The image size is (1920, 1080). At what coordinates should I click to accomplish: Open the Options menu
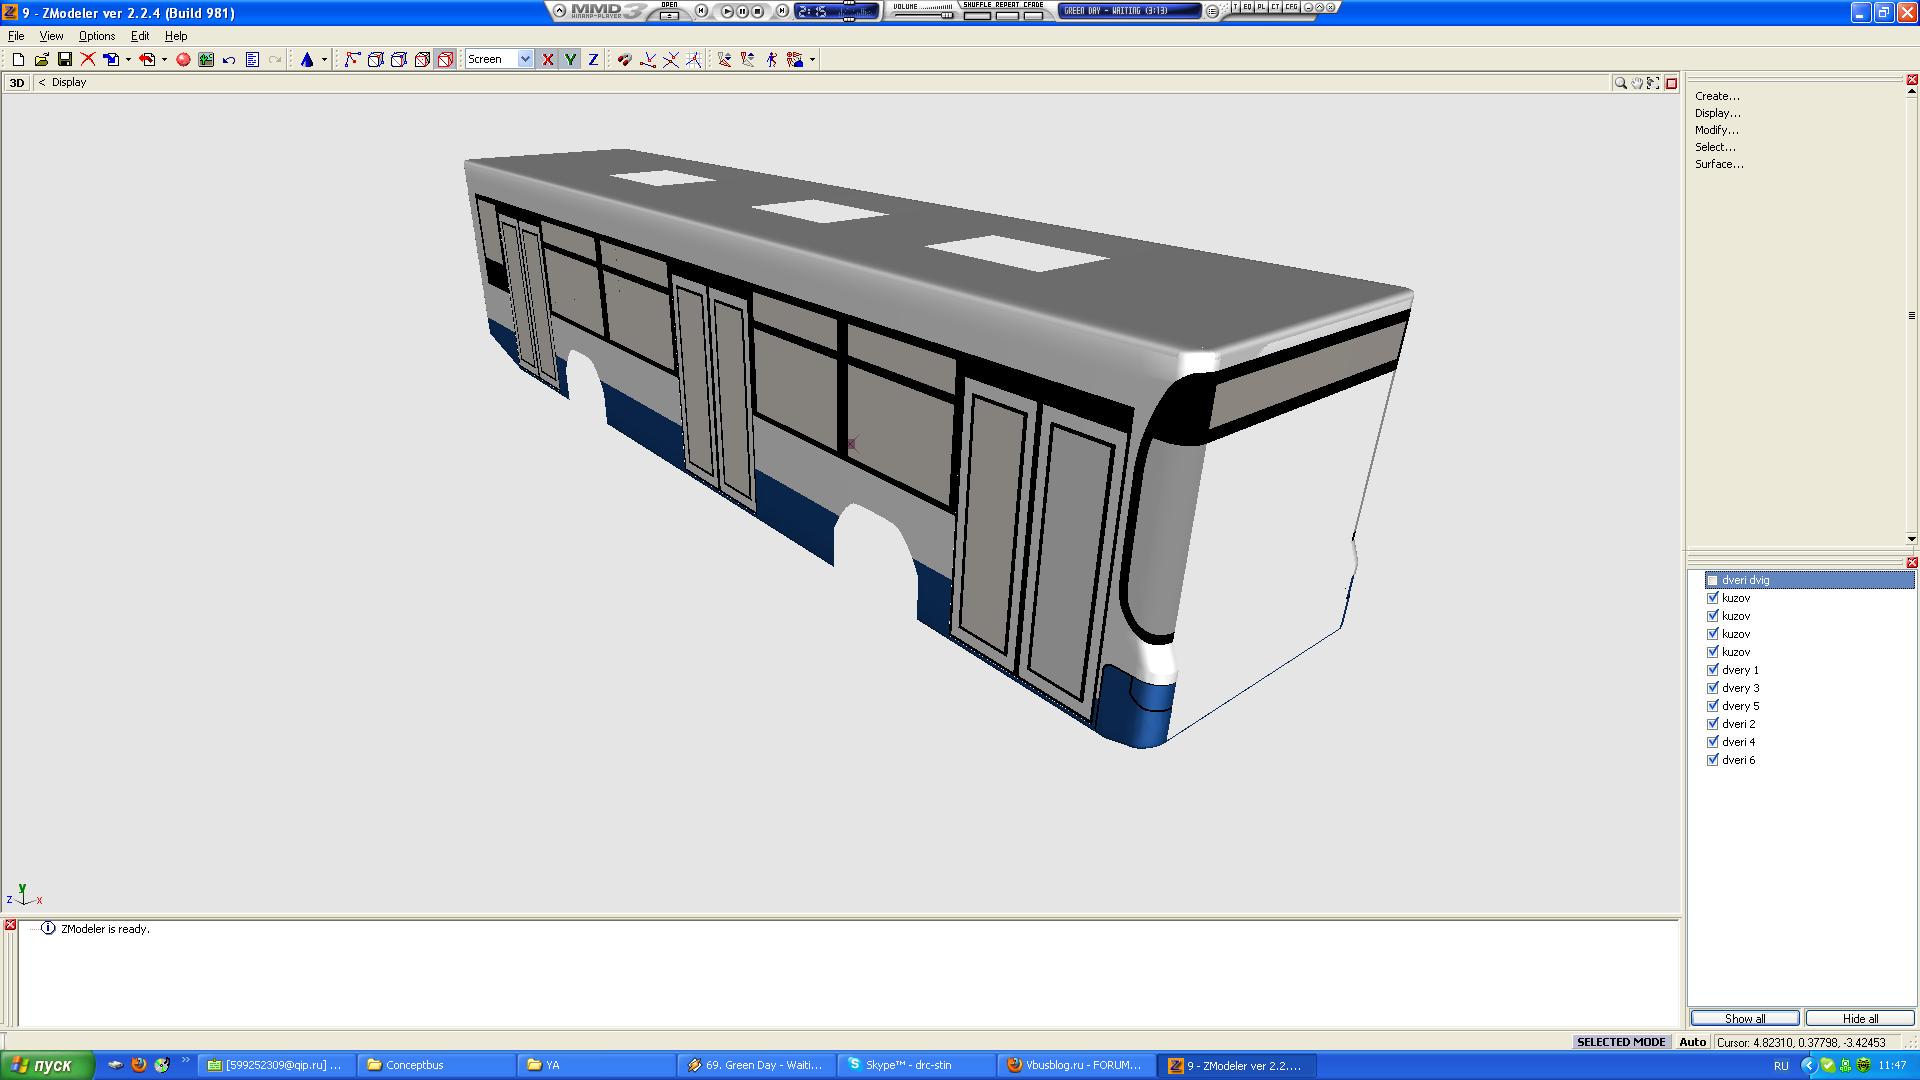[97, 36]
